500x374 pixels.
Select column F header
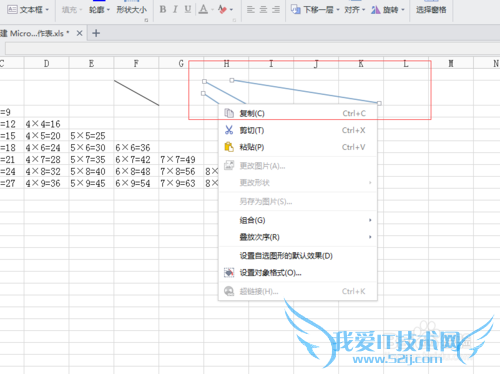point(136,63)
